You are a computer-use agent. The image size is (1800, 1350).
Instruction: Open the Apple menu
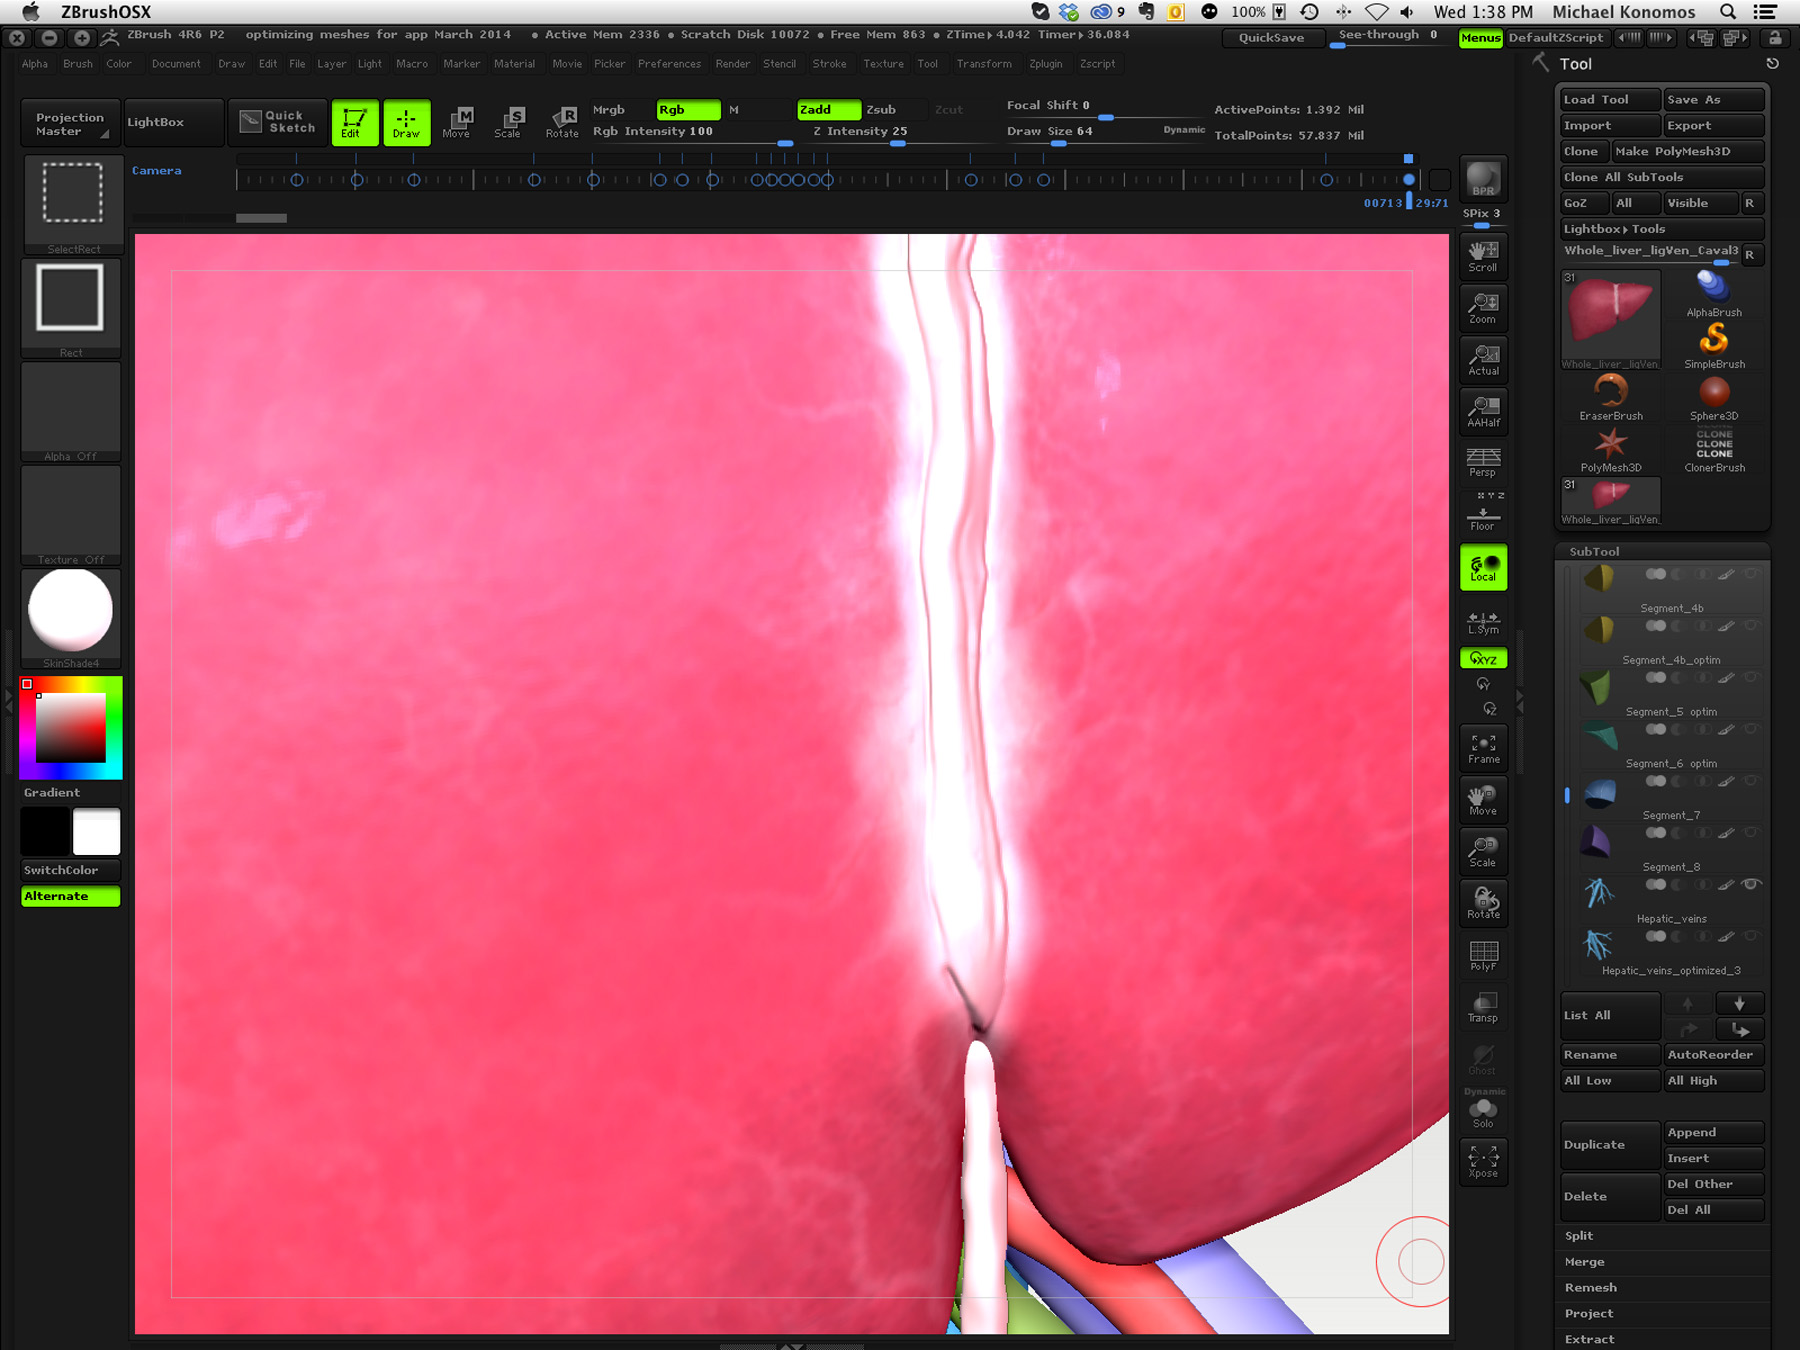[31, 12]
